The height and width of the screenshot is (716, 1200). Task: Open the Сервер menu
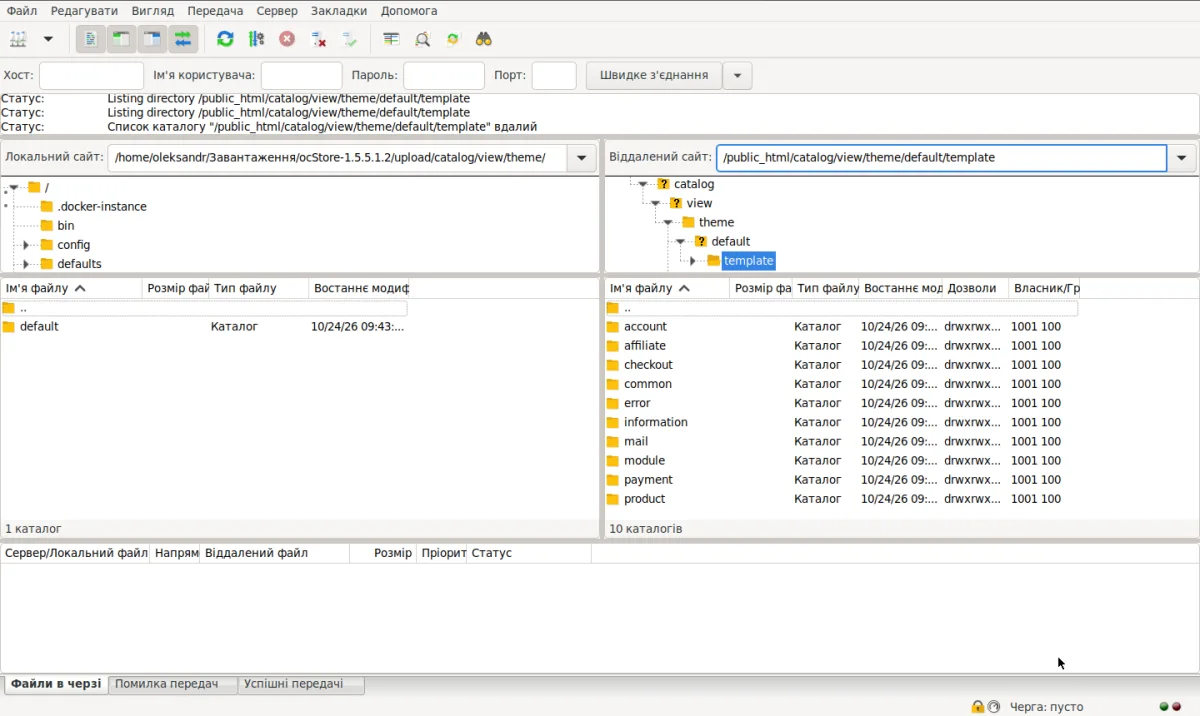[x=277, y=11]
